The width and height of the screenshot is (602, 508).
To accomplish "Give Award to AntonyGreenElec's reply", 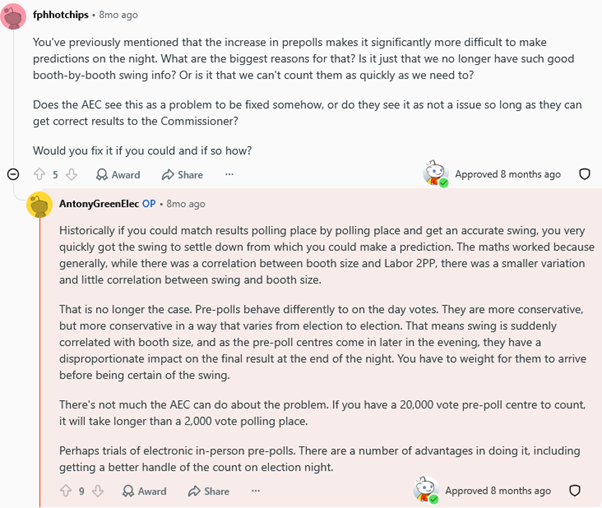I will [x=144, y=491].
